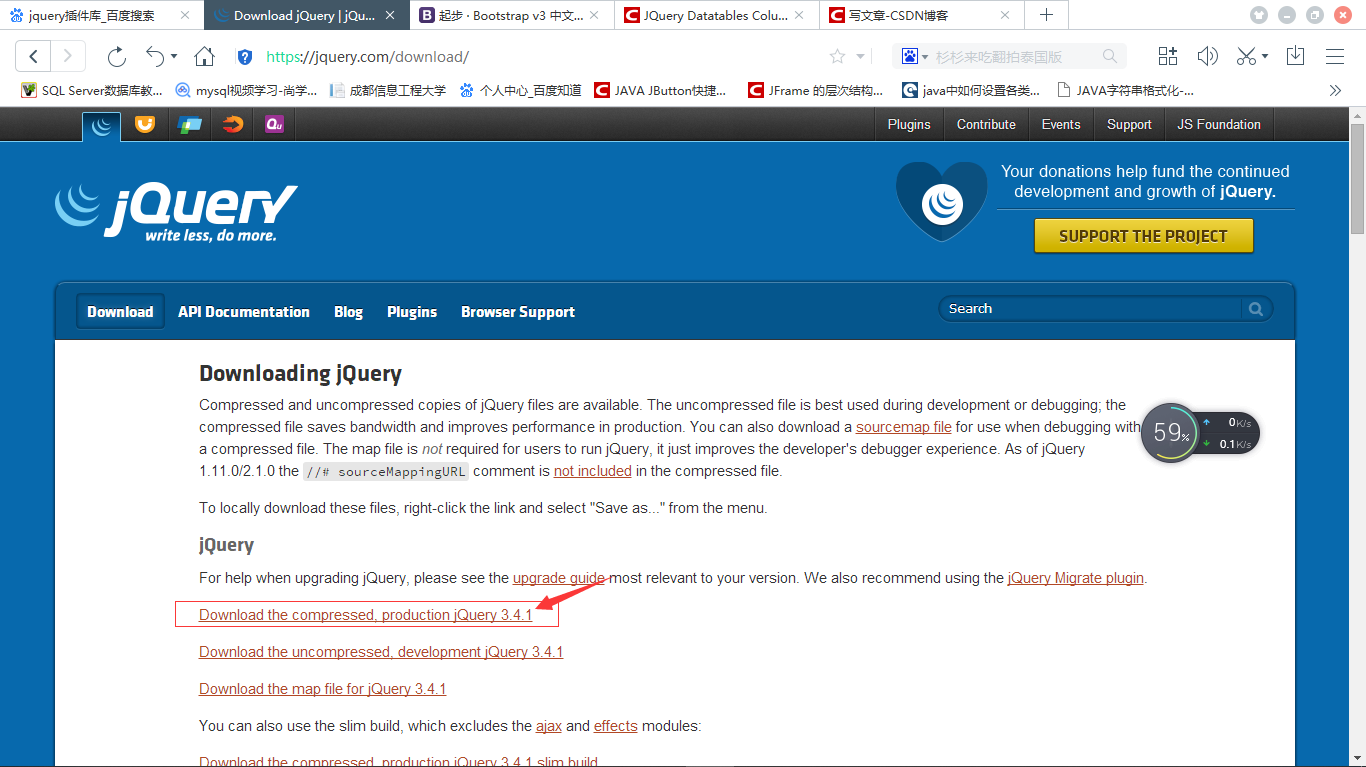Click the 59% download speed indicator

1170,432
